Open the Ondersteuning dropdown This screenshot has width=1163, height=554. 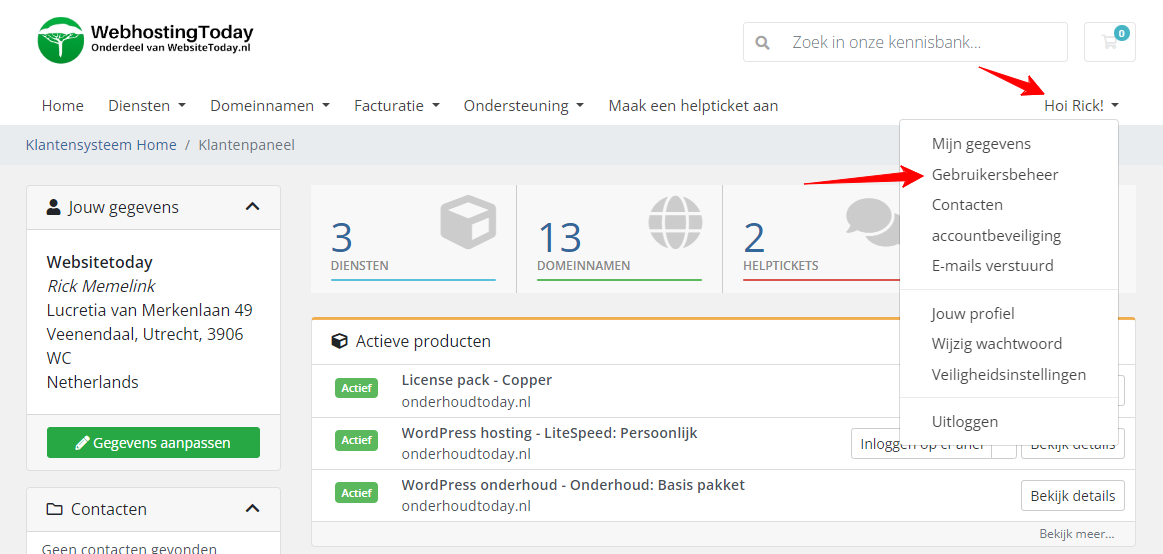coord(523,105)
